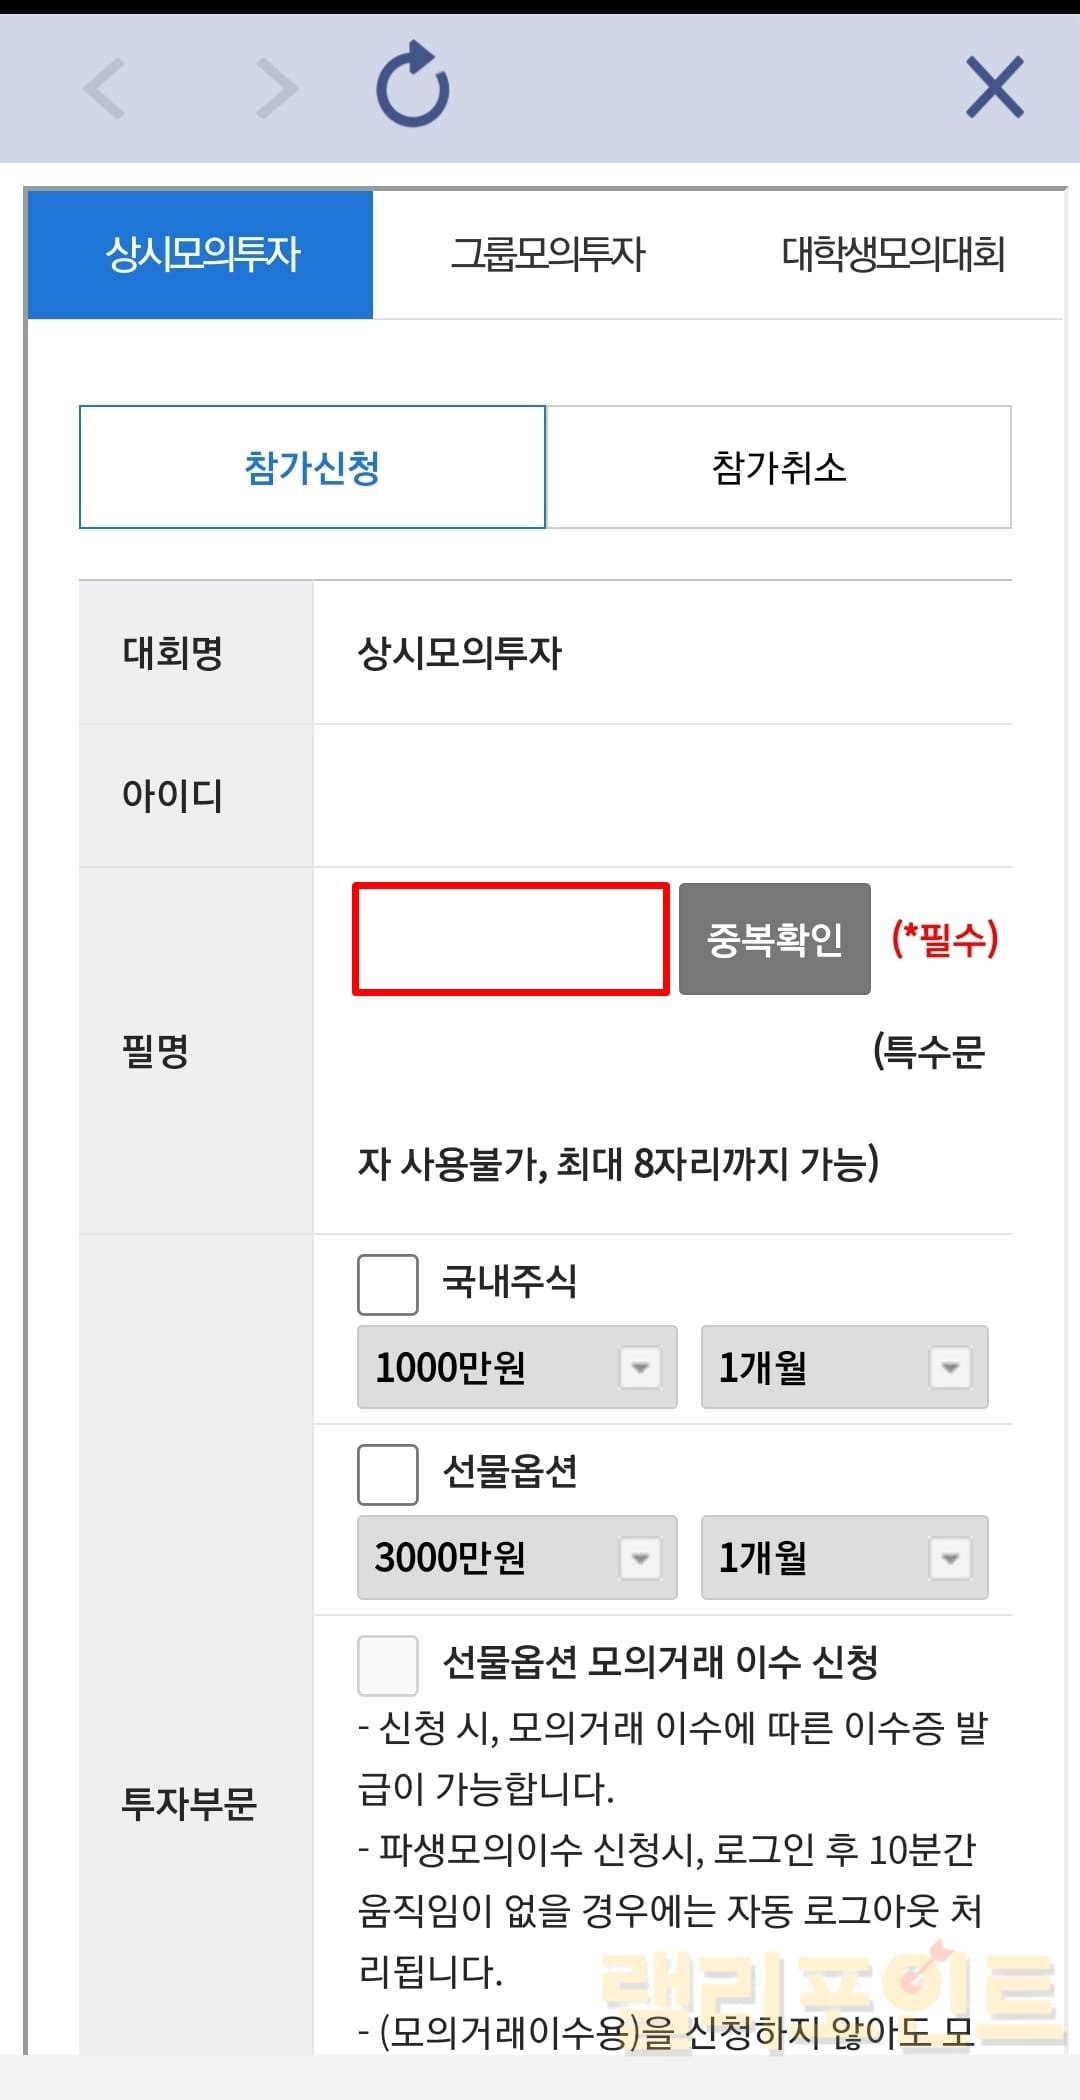This screenshot has width=1080, height=2100.
Task: Tap the browser back arrow icon
Action: pos(105,89)
